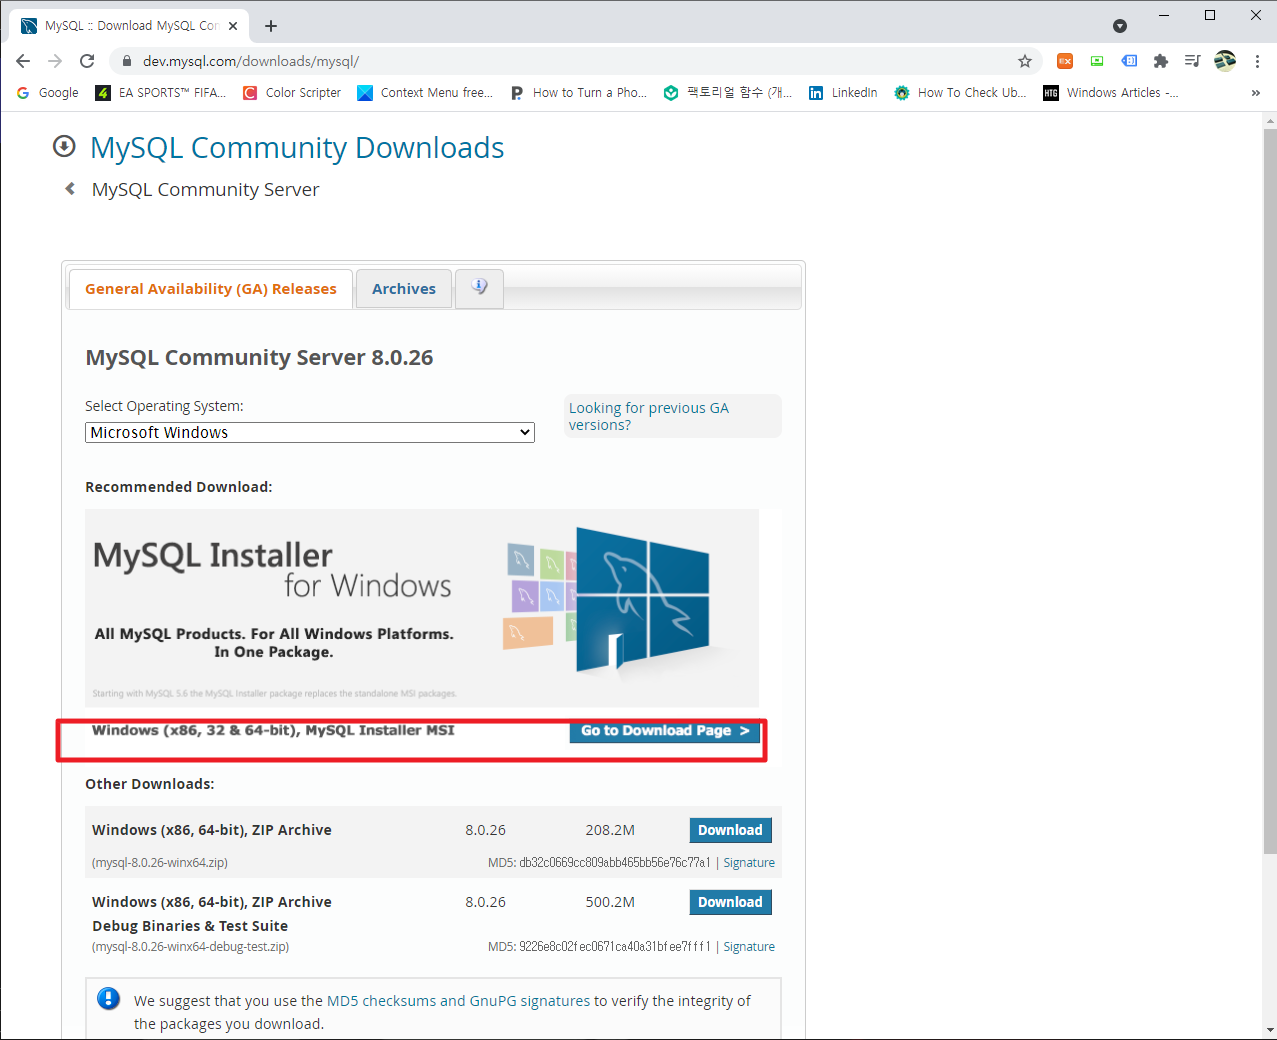Switch to the Archives tab
Screen dimensions: 1277x1040
tap(404, 289)
